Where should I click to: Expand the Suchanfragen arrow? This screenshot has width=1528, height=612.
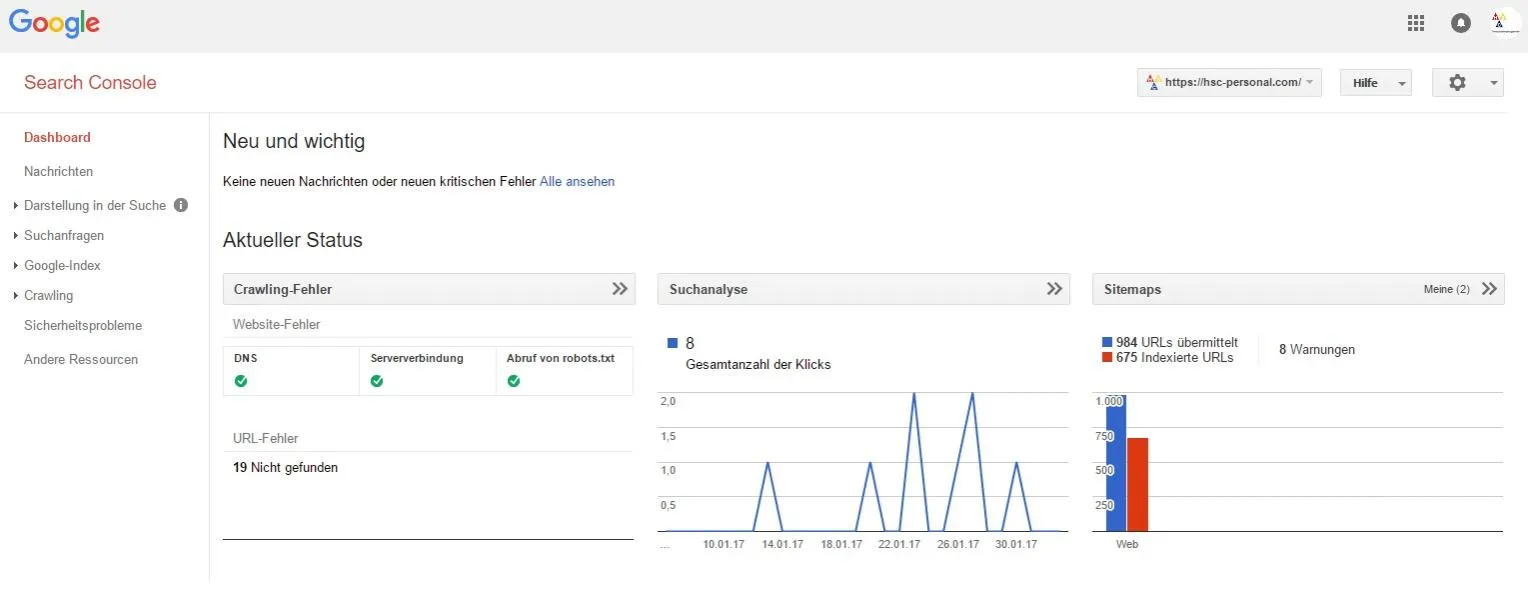[x=16, y=236]
